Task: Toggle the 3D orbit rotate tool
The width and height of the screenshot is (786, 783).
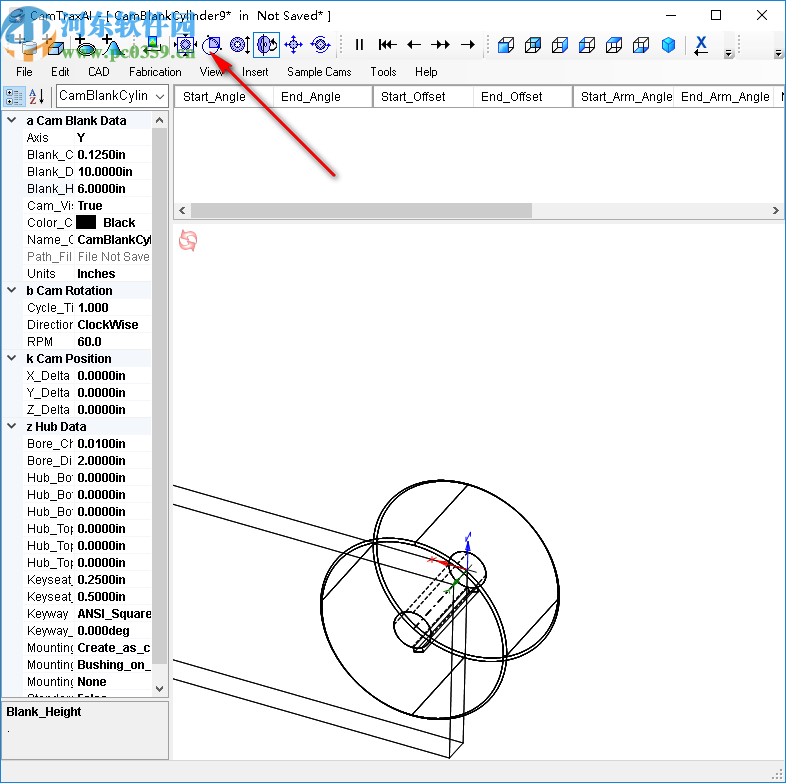Action: coord(267,45)
